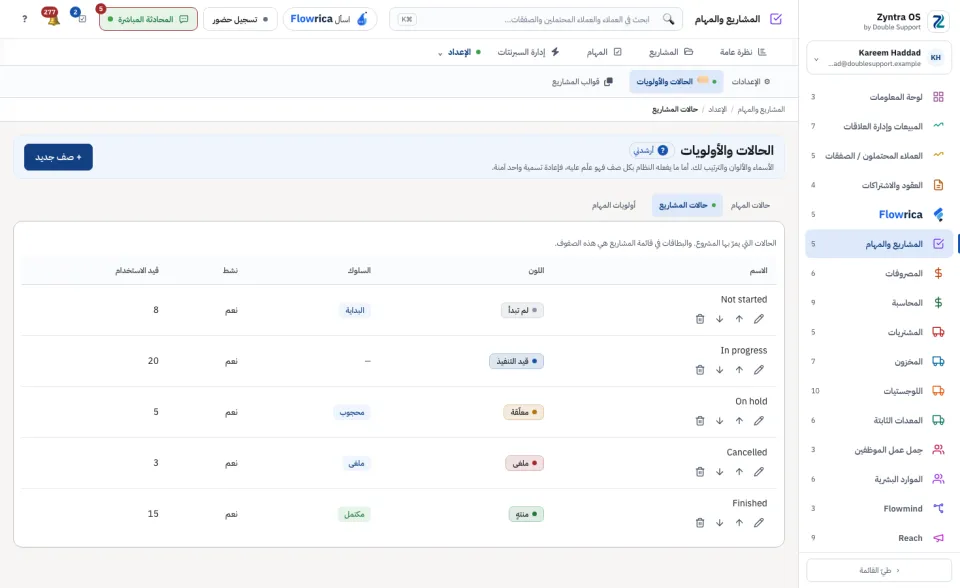Switch to أولويات المهام tab
The width and height of the screenshot is (960, 588).
coord(613,205)
